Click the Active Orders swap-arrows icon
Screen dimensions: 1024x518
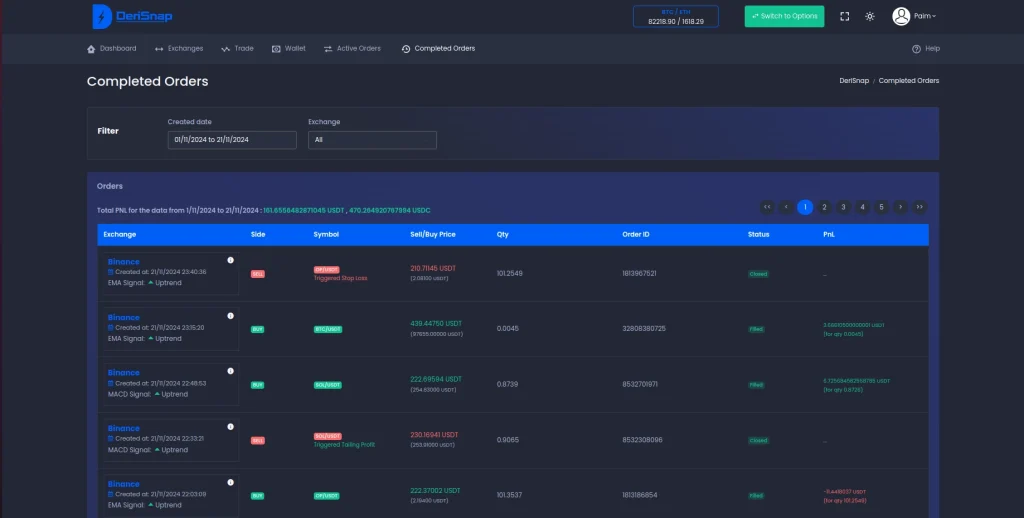pyautogui.click(x=328, y=49)
